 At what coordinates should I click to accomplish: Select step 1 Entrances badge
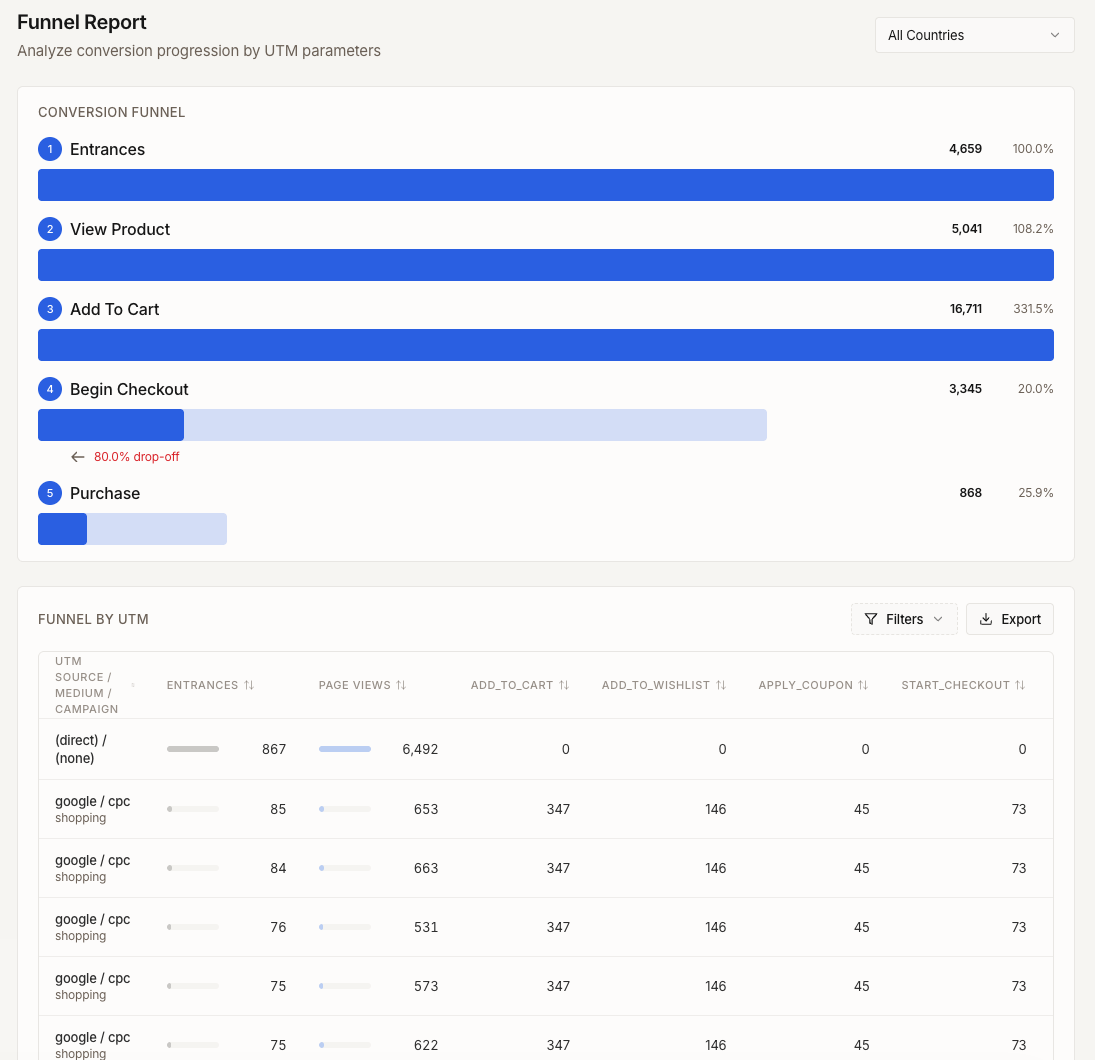(x=50, y=149)
